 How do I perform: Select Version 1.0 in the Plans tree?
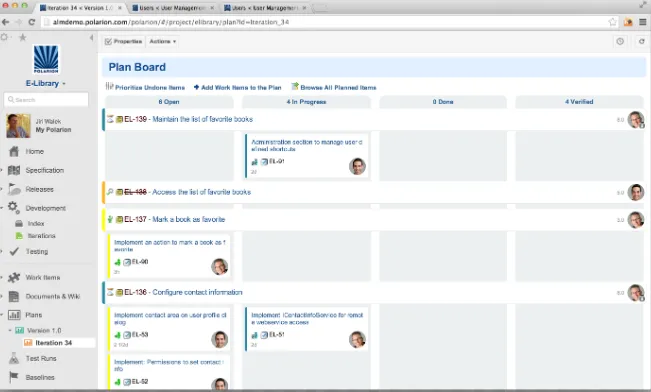[44, 331]
